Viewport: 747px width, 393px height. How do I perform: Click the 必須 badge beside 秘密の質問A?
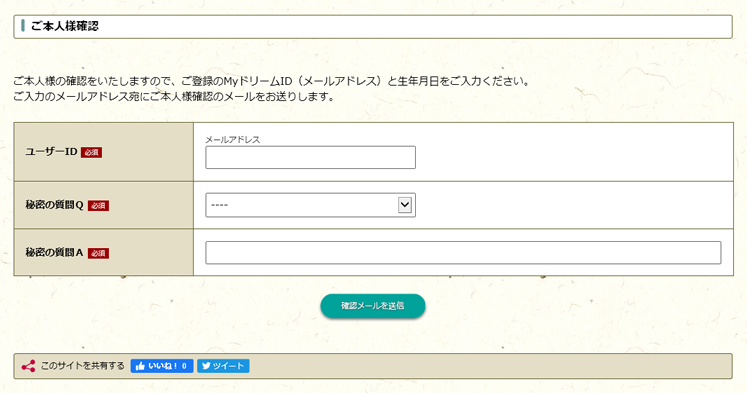98,253
